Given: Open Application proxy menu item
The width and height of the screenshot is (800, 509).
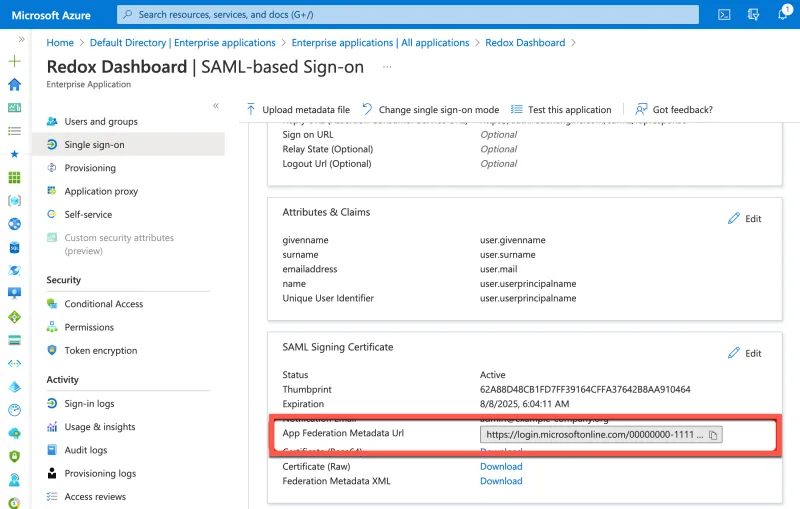Looking at the screenshot, I should 128,191.
